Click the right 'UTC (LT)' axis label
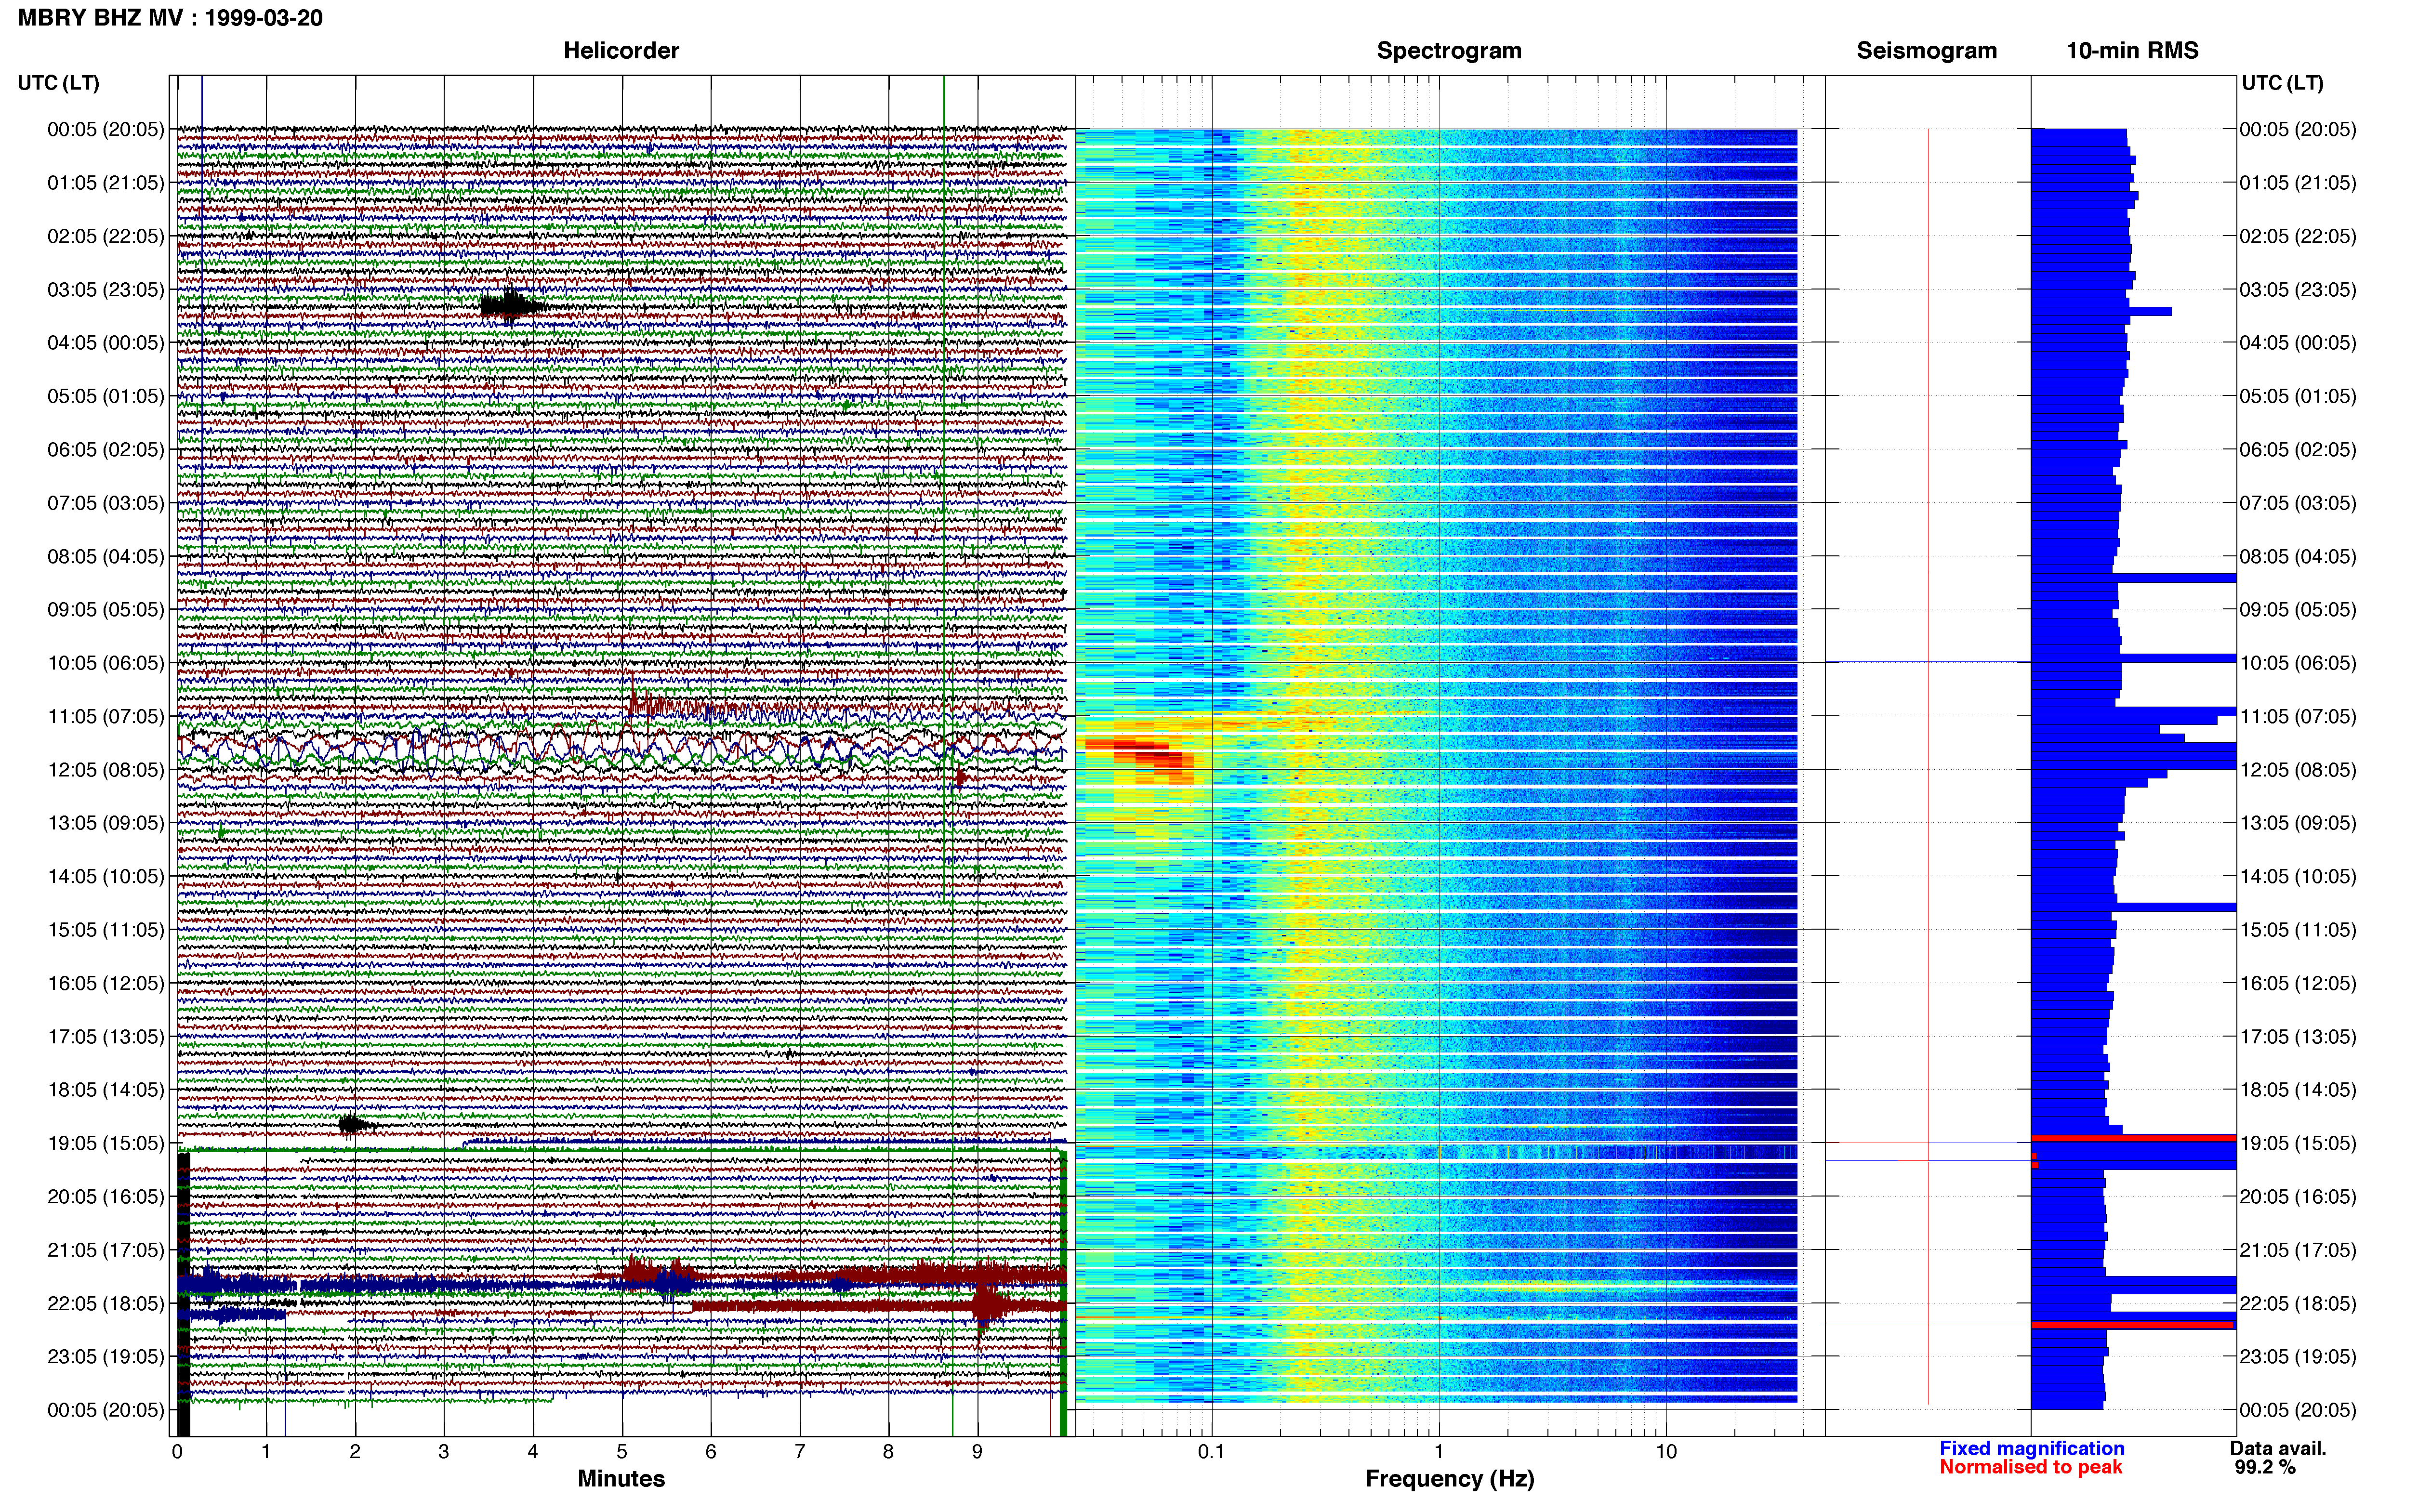The height and width of the screenshot is (1512, 2418). point(2282,83)
